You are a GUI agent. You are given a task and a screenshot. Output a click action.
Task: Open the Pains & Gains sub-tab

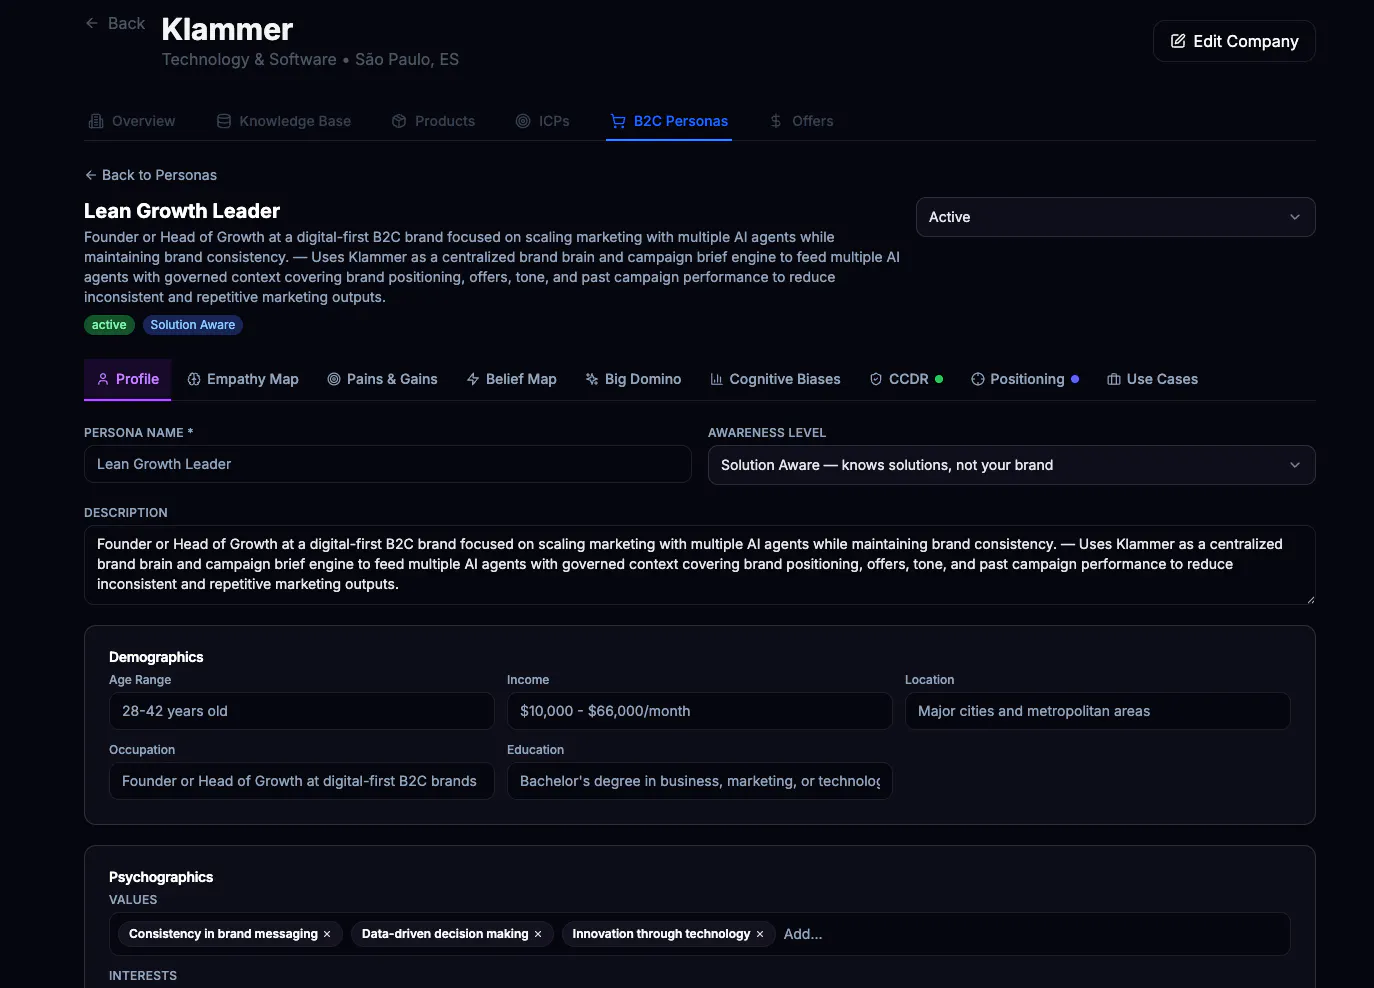click(x=382, y=379)
